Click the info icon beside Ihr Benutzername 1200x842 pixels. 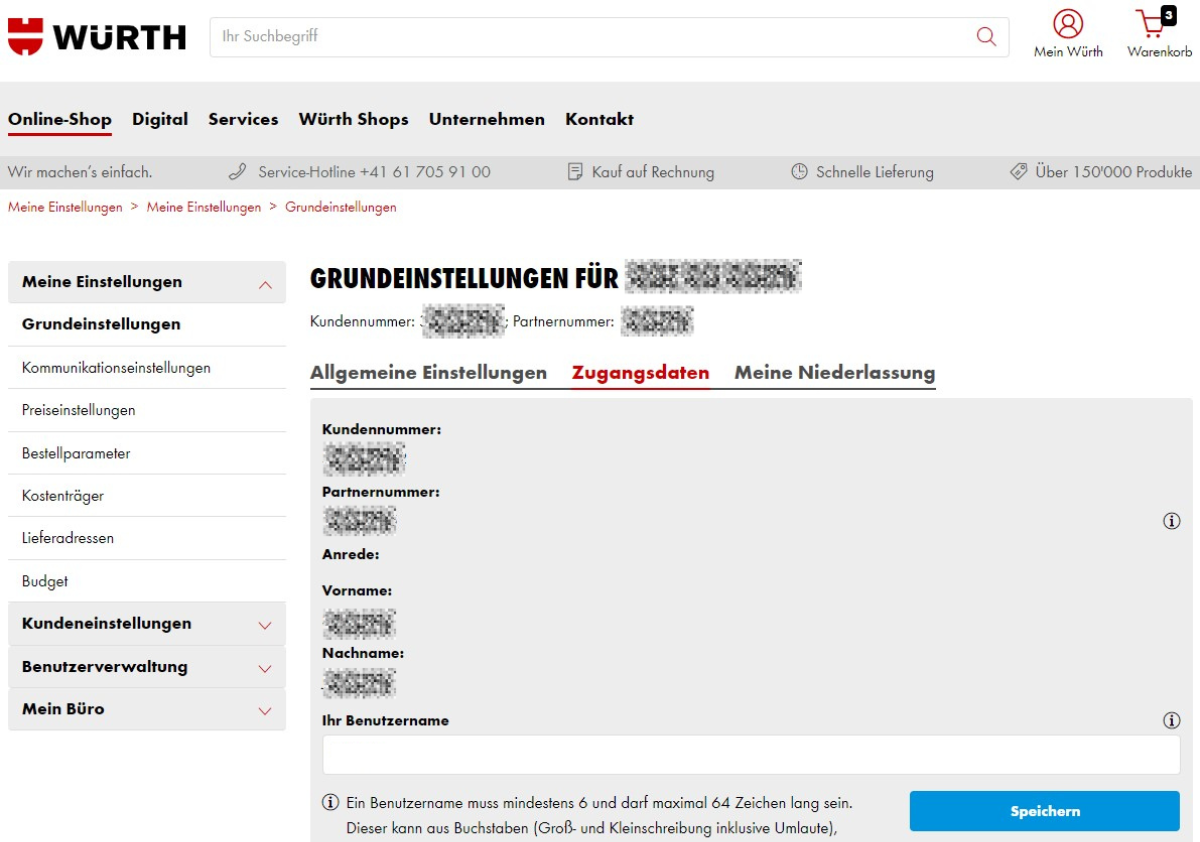point(1172,720)
